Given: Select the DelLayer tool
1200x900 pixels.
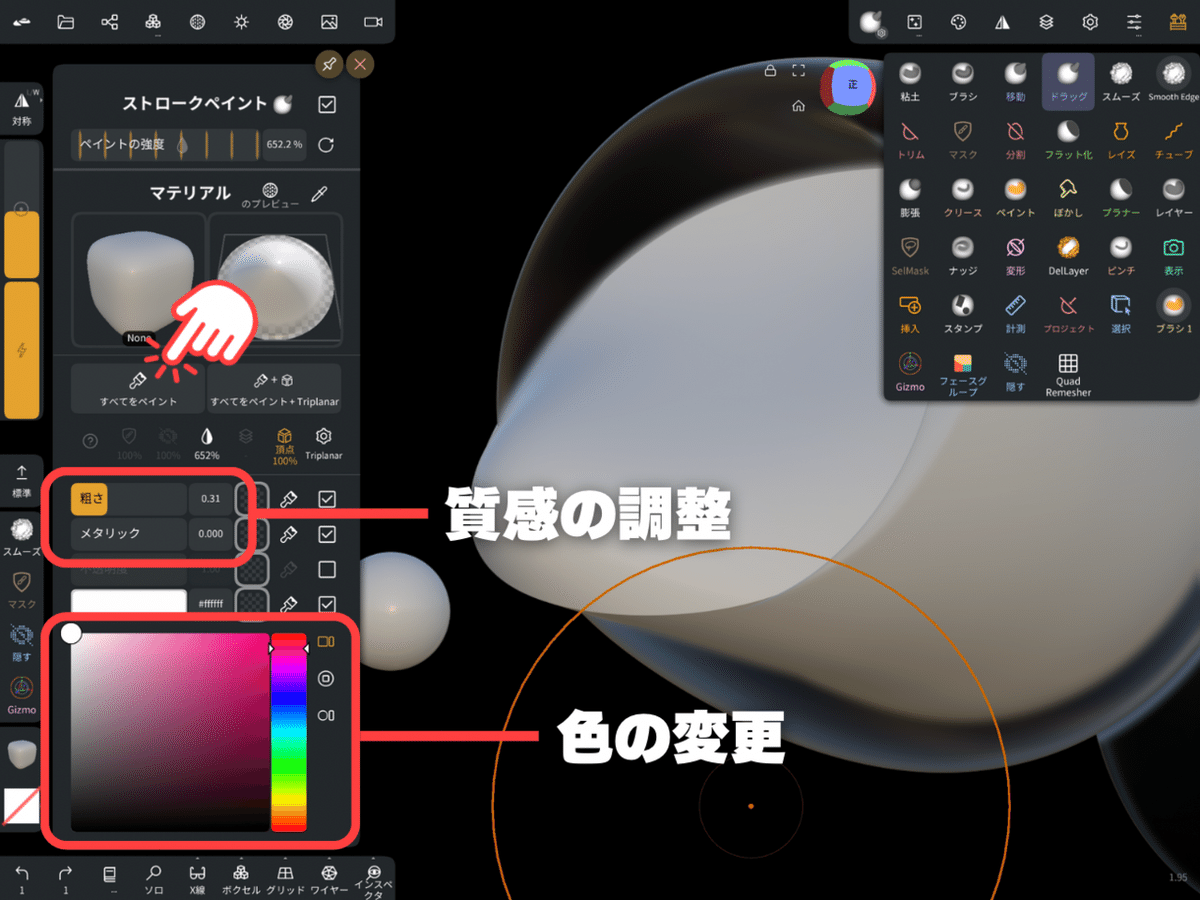Looking at the screenshot, I should point(1068,255).
